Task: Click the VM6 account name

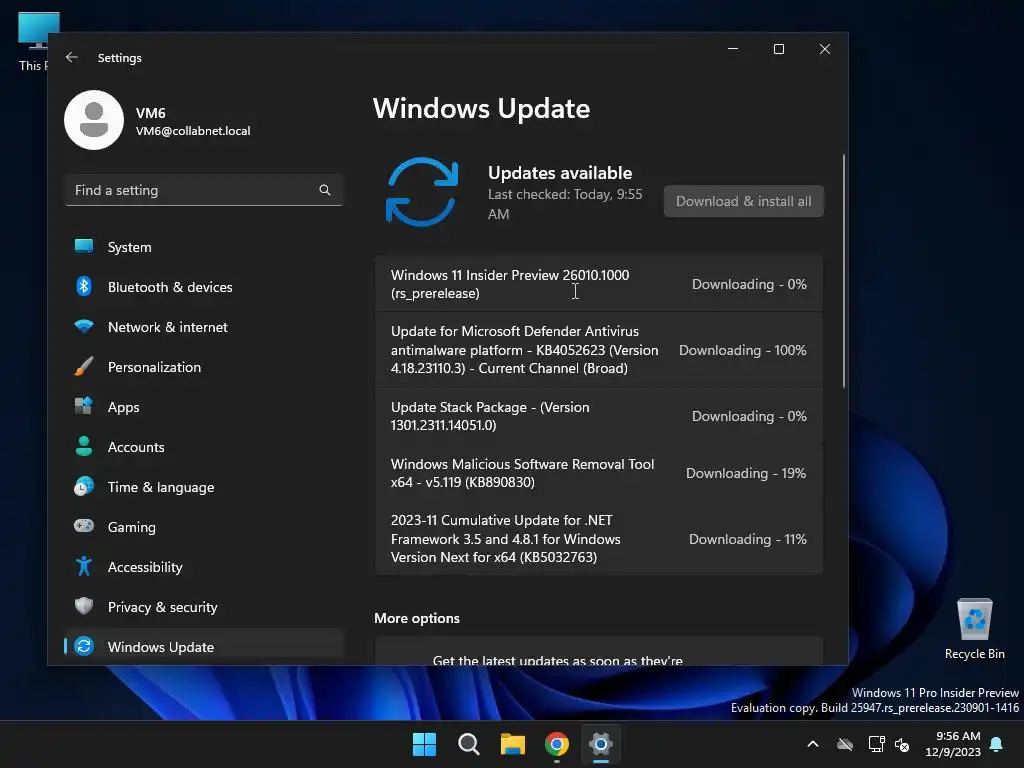Action: (x=151, y=113)
